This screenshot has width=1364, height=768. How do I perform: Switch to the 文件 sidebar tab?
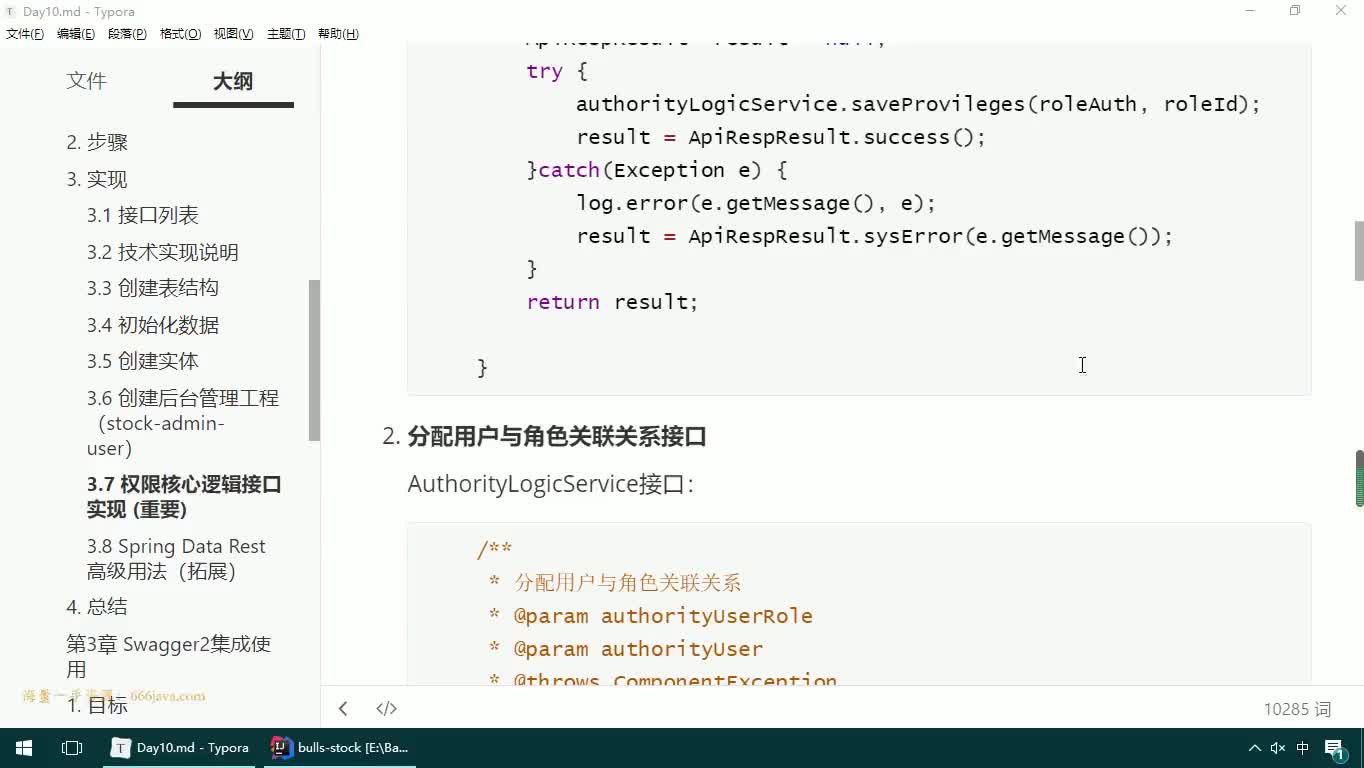tap(86, 81)
